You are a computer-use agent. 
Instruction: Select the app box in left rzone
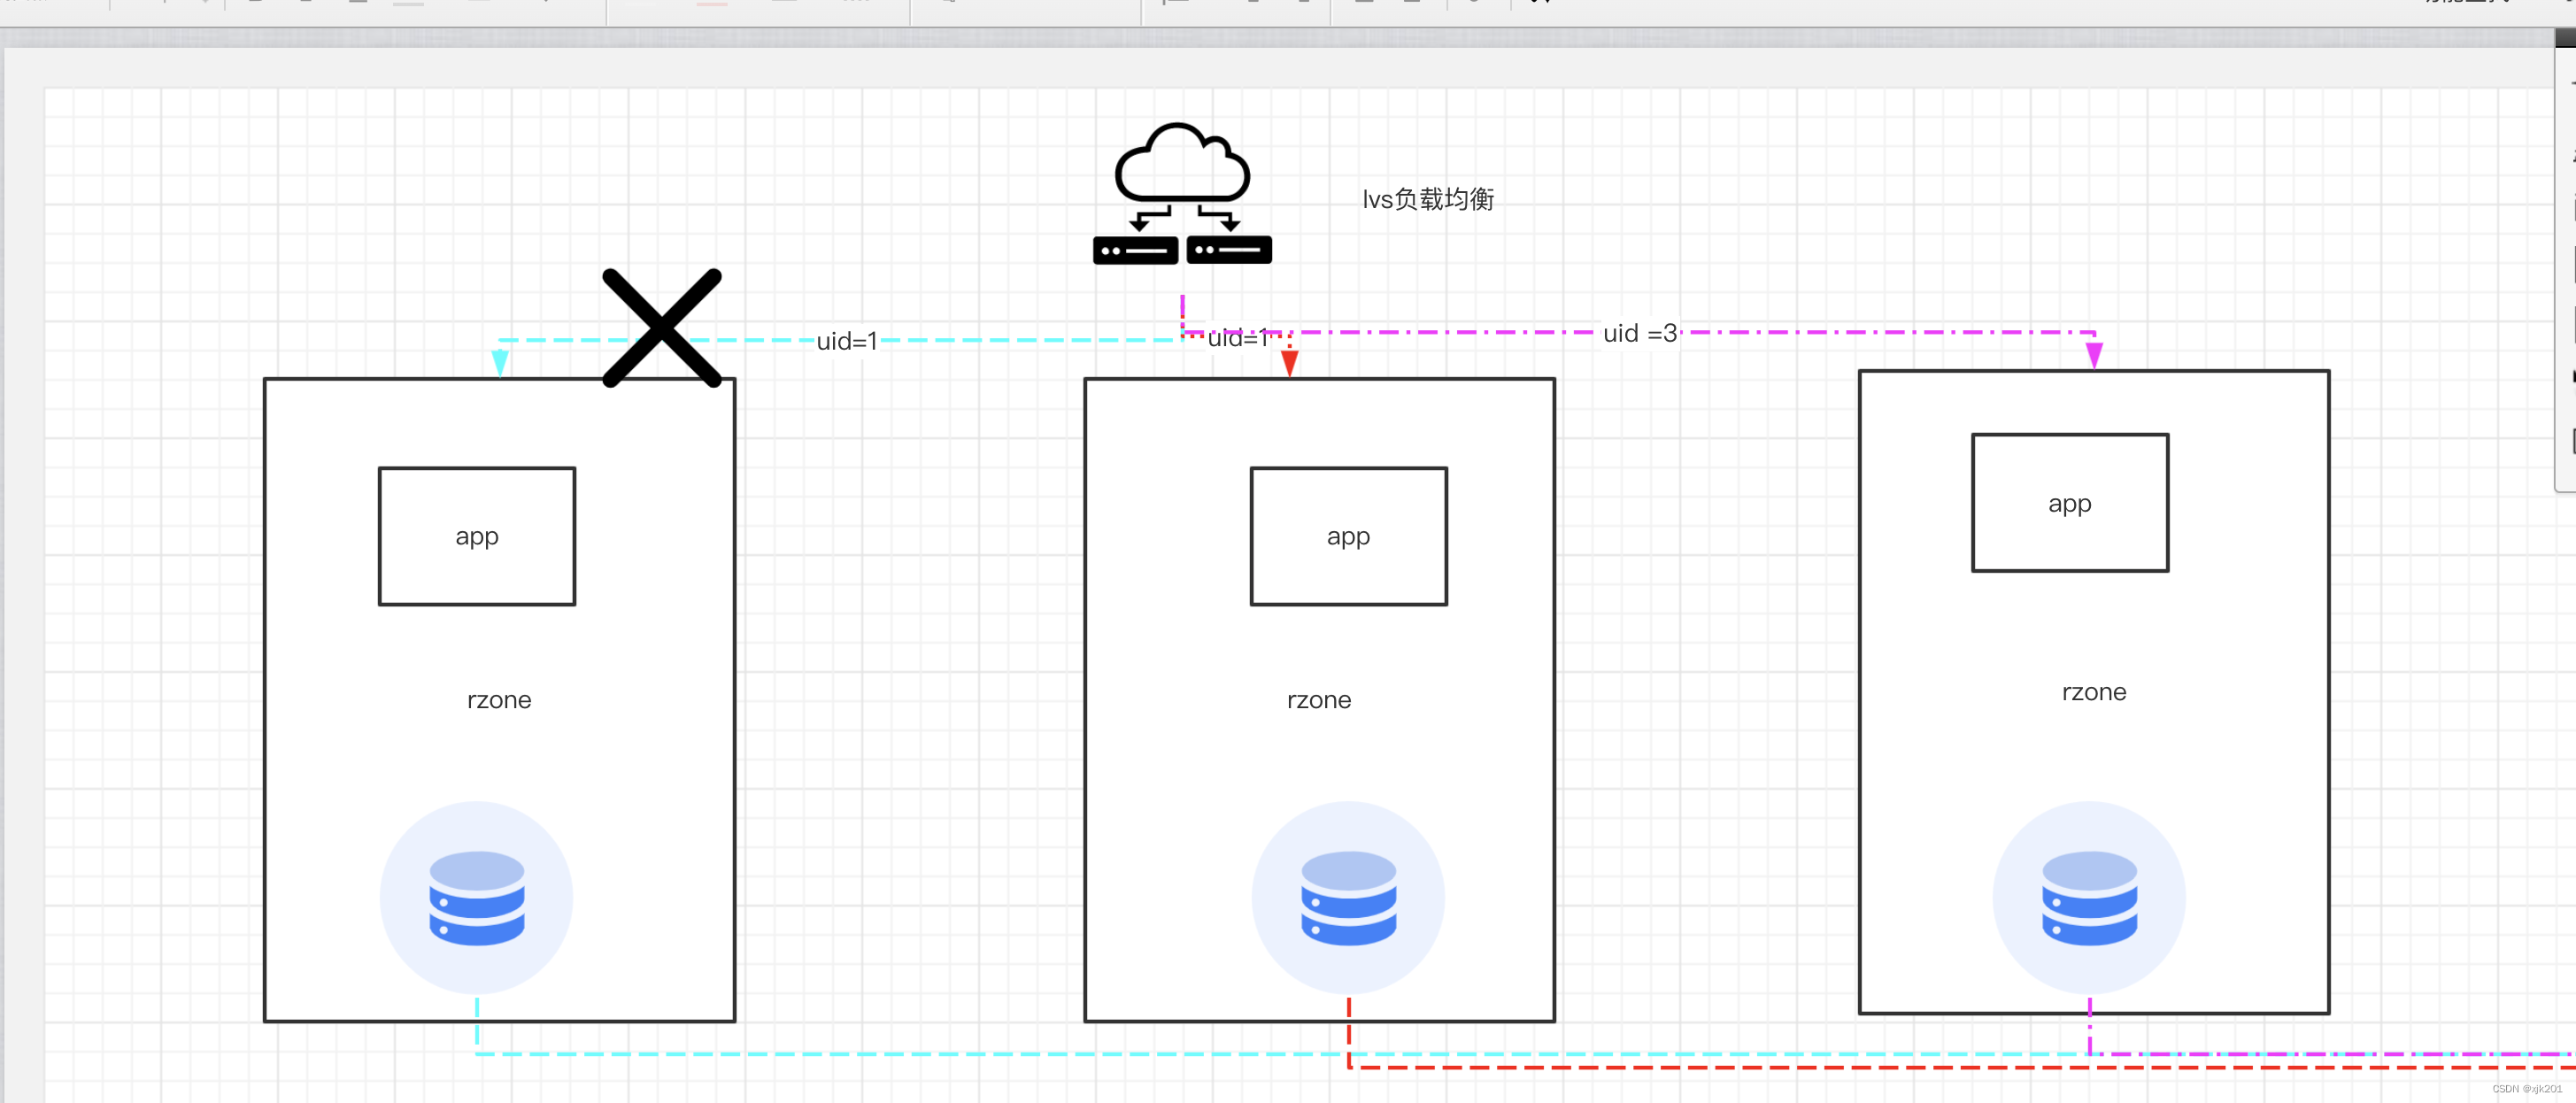(477, 536)
